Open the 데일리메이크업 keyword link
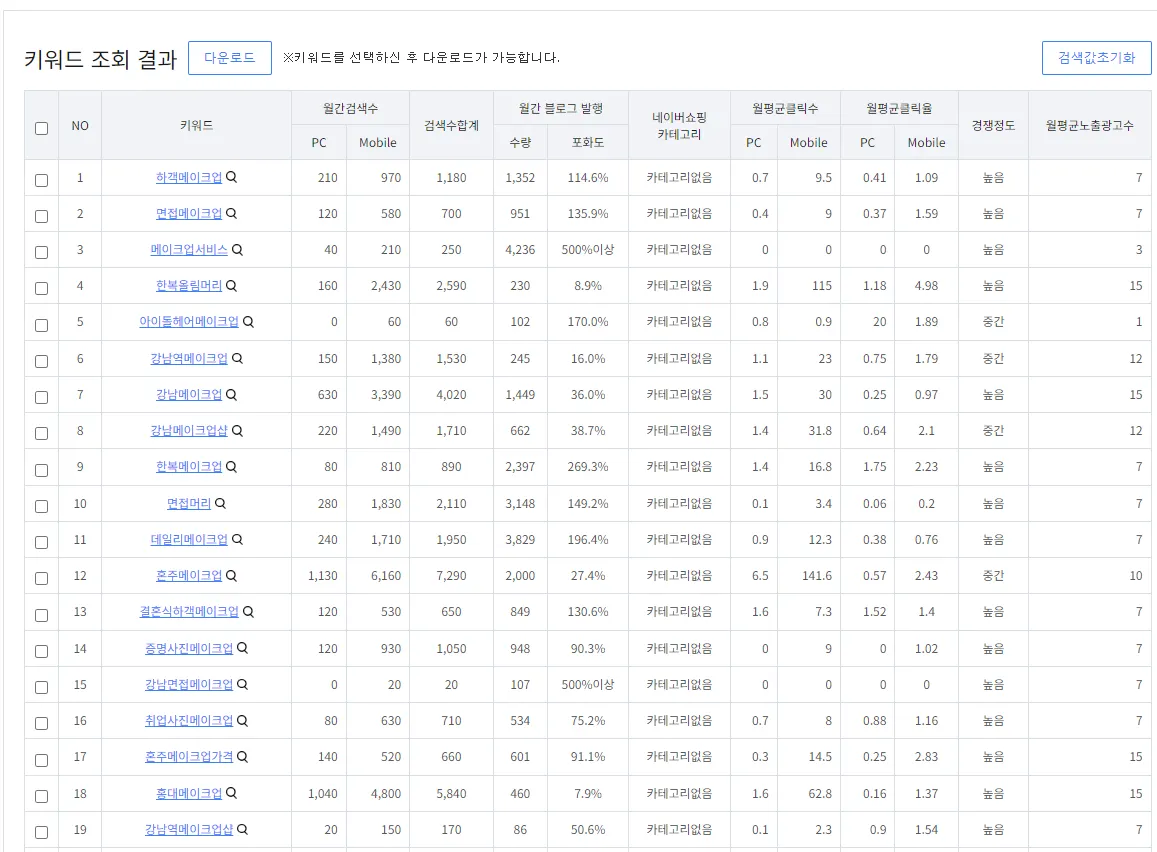1157x852 pixels. point(189,540)
